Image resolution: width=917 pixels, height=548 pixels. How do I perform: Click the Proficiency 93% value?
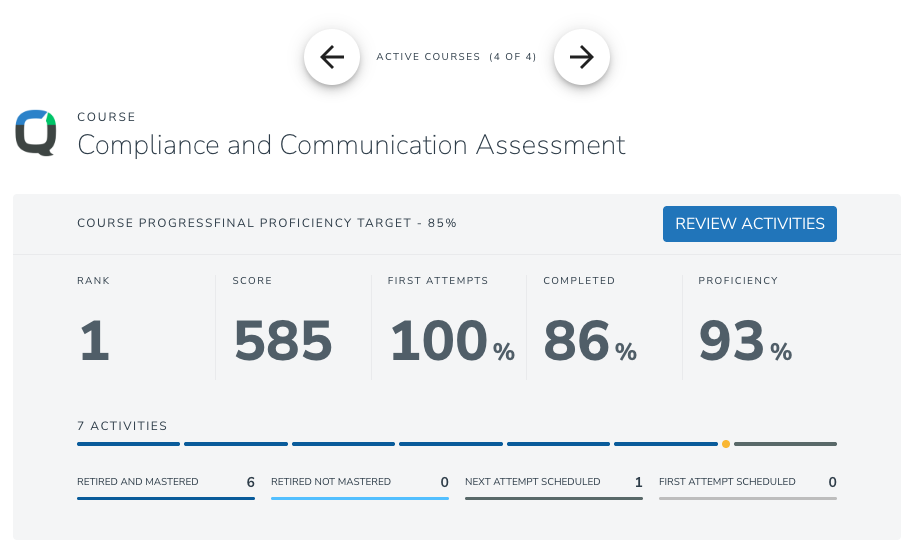[746, 340]
